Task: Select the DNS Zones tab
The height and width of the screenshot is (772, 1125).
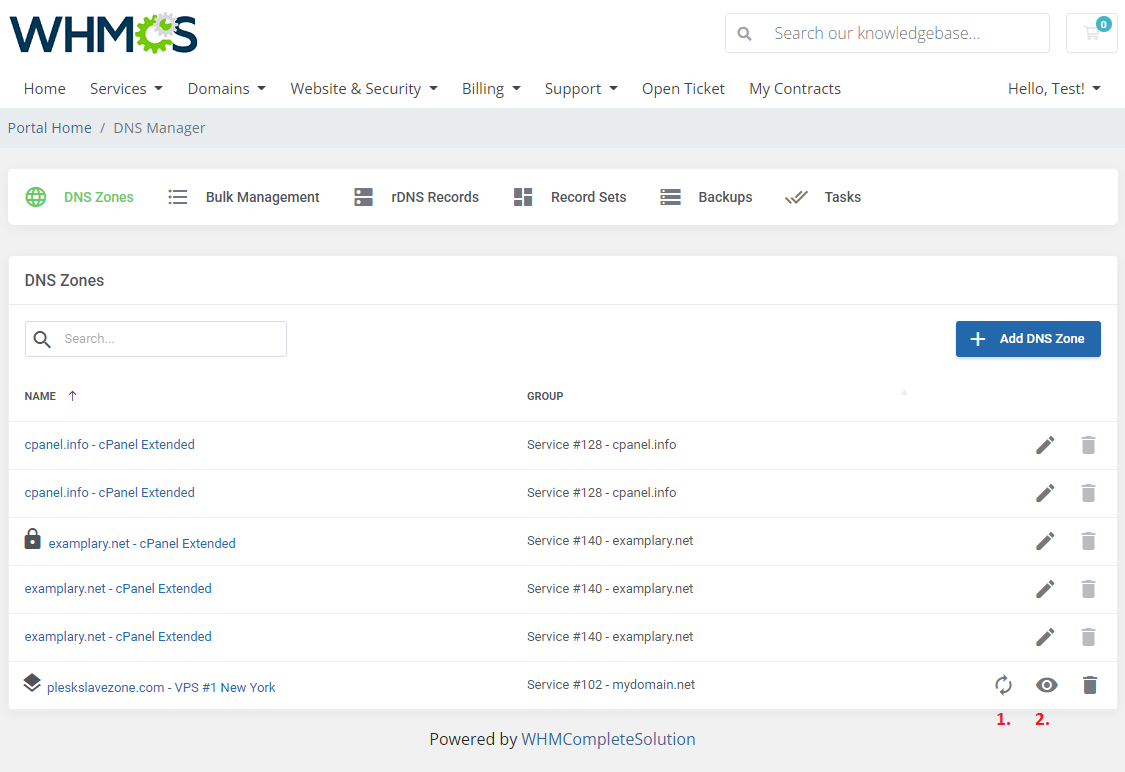Action: pos(80,197)
